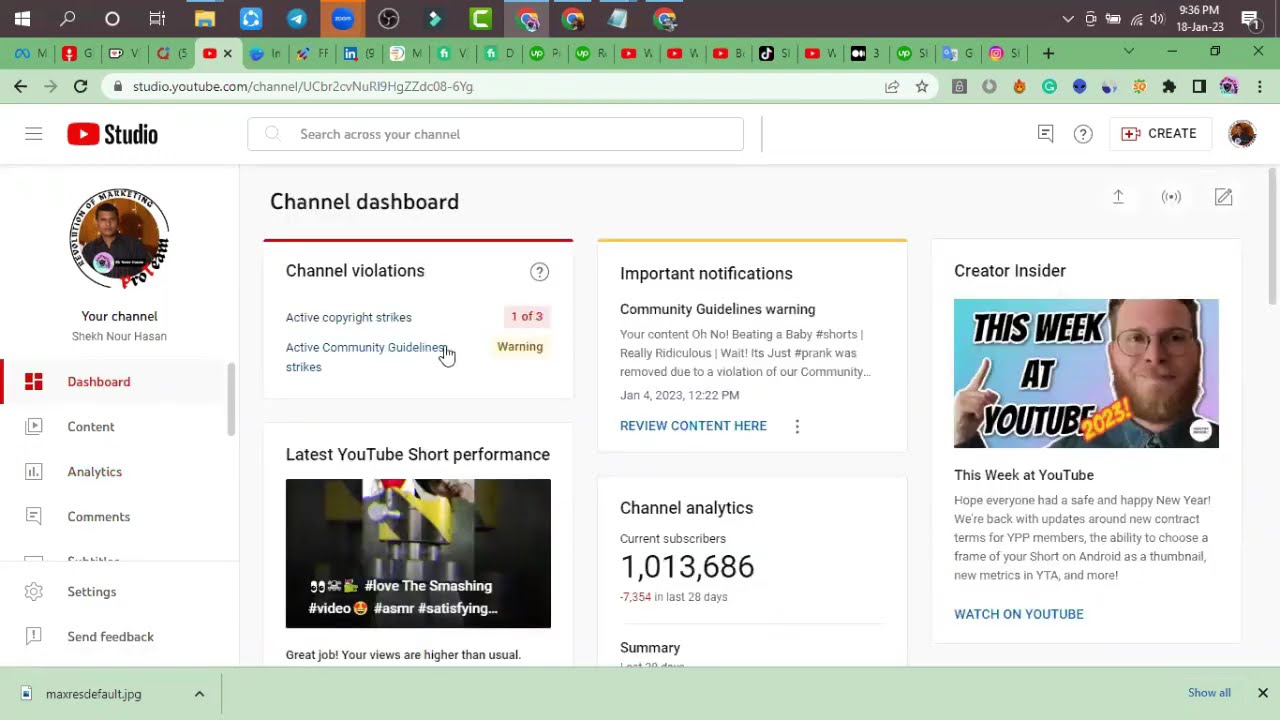The image size is (1280, 720).
Task: Reload the page with the refresh icon
Action: click(x=81, y=87)
